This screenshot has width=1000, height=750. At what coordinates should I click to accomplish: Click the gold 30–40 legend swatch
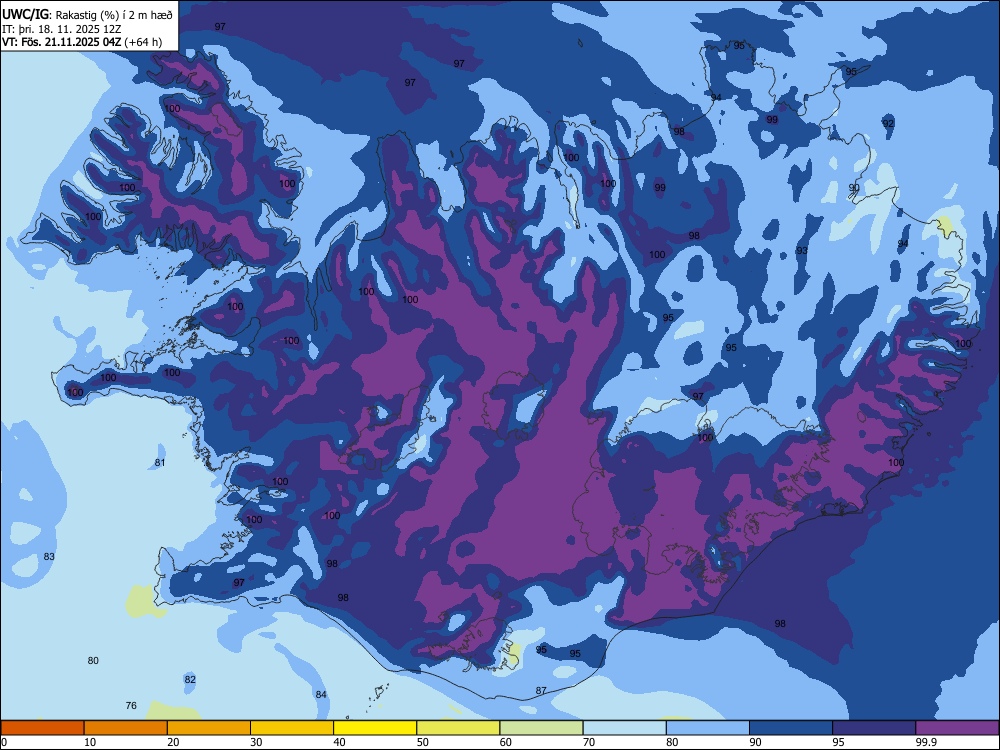point(292,728)
